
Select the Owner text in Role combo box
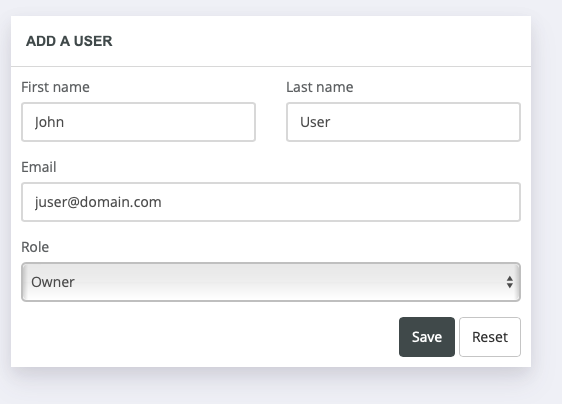pyautogui.click(x=53, y=282)
